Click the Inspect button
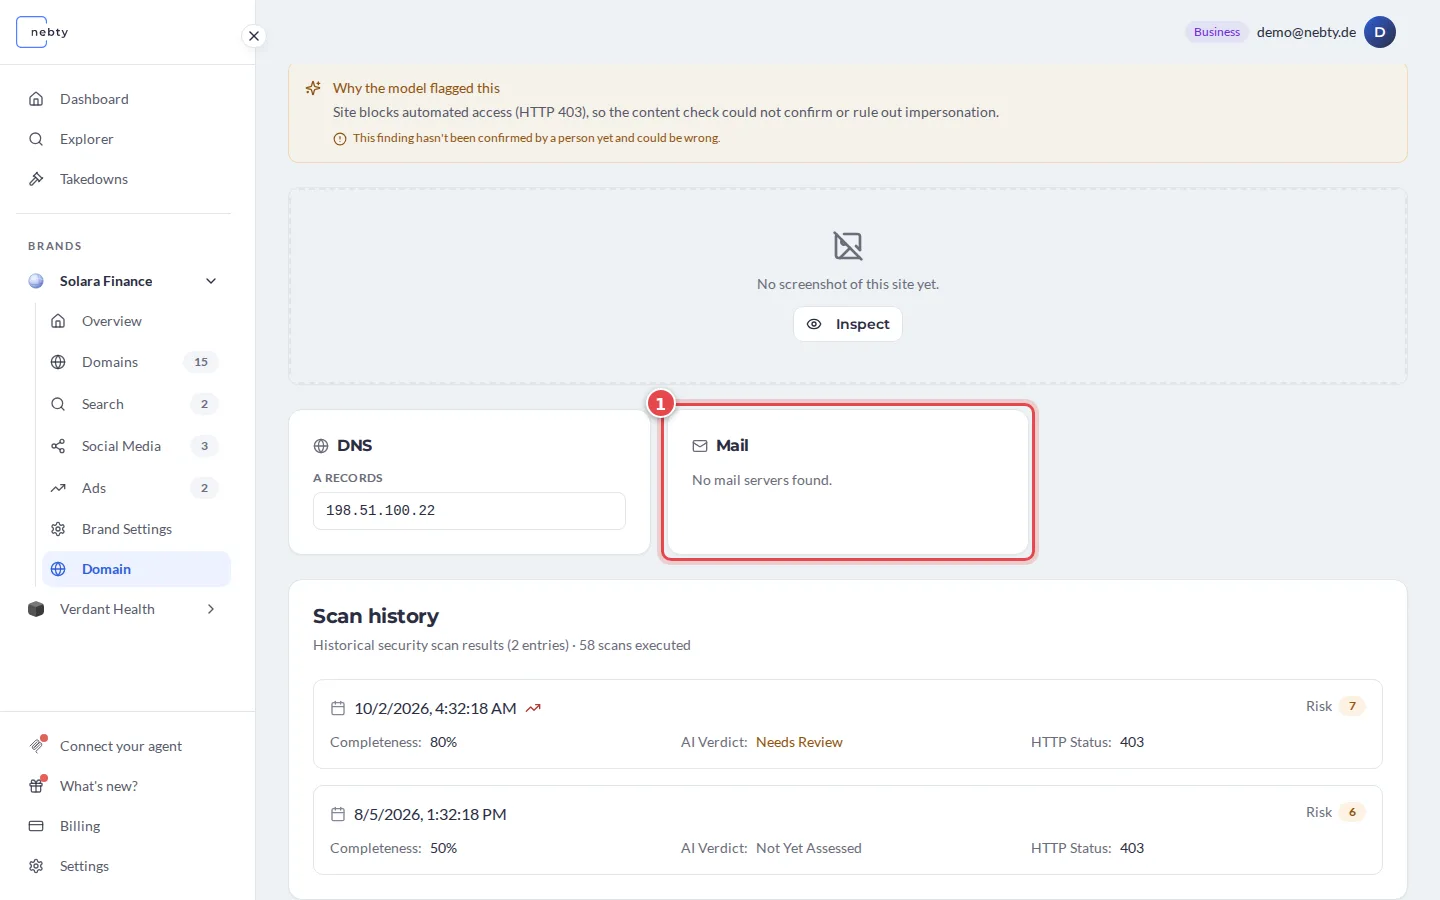The image size is (1440, 900). click(848, 324)
